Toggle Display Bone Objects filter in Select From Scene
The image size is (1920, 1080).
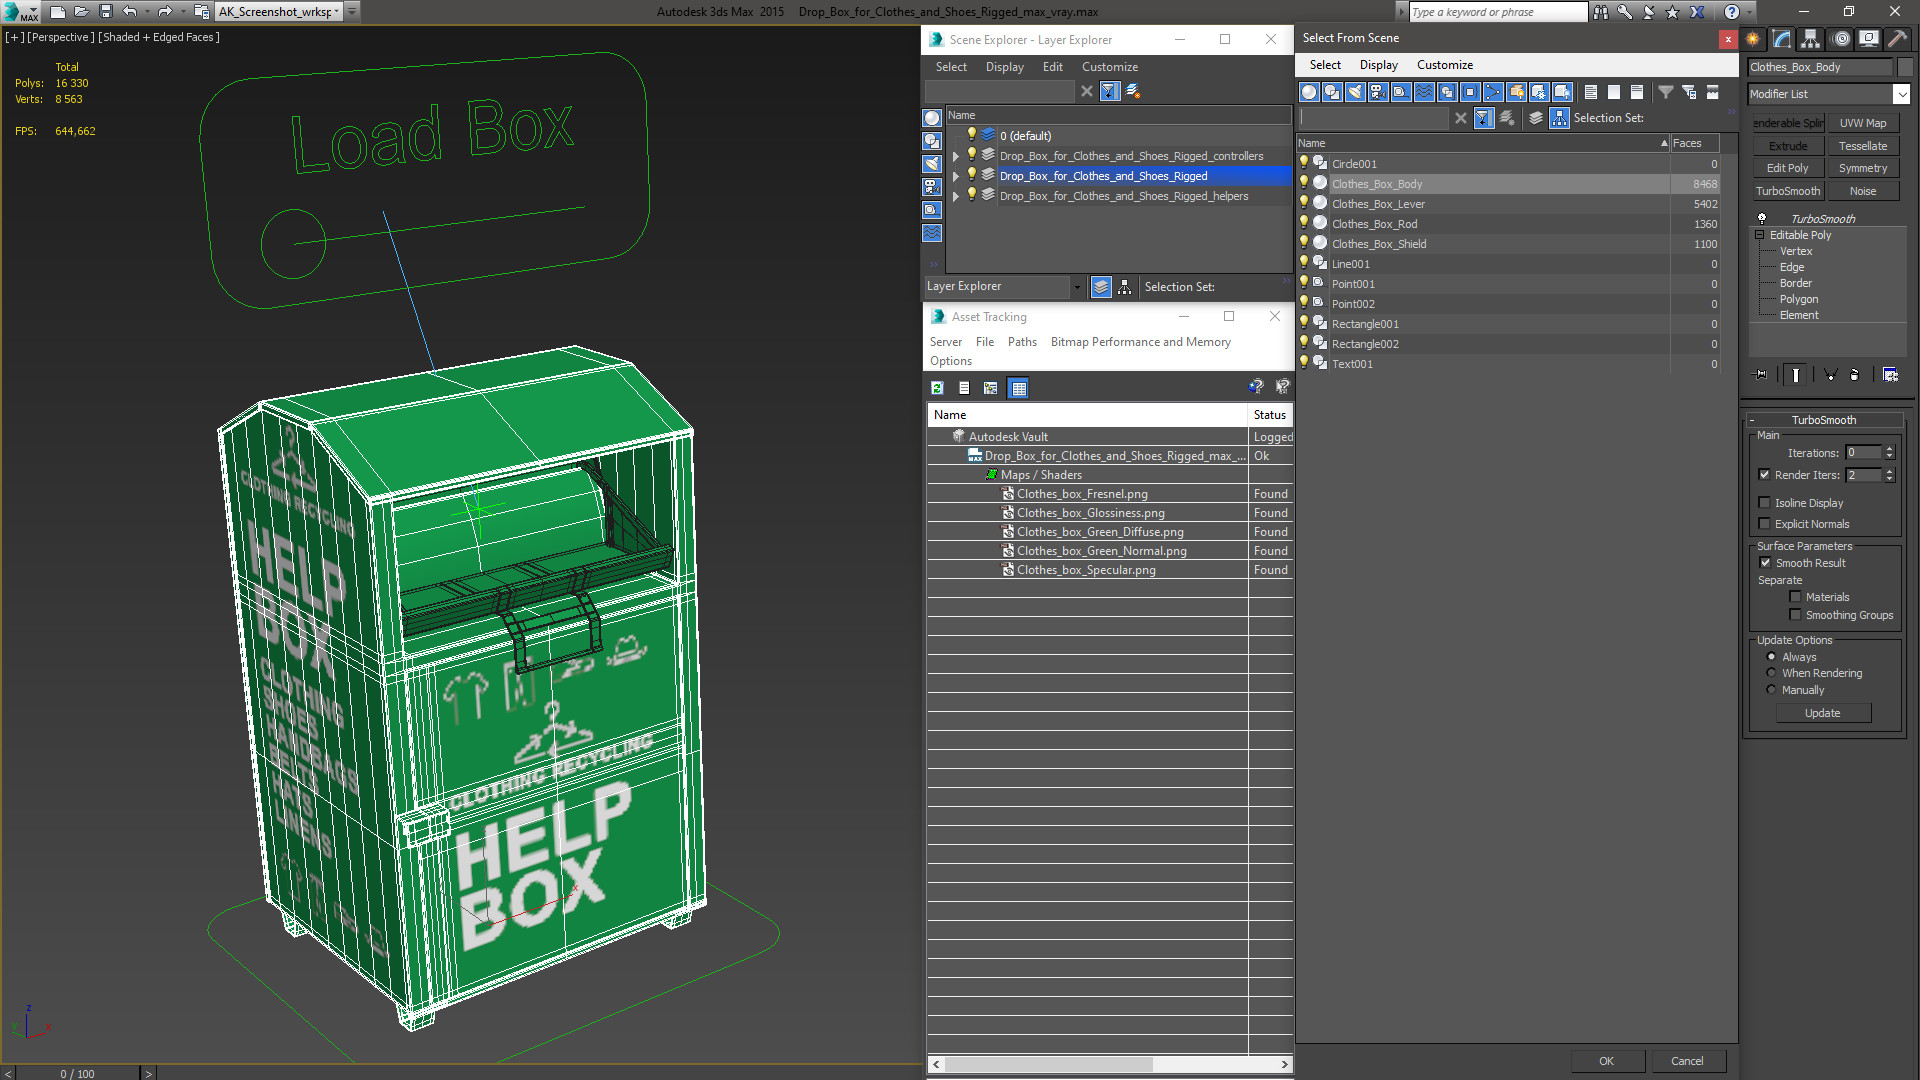point(1493,92)
